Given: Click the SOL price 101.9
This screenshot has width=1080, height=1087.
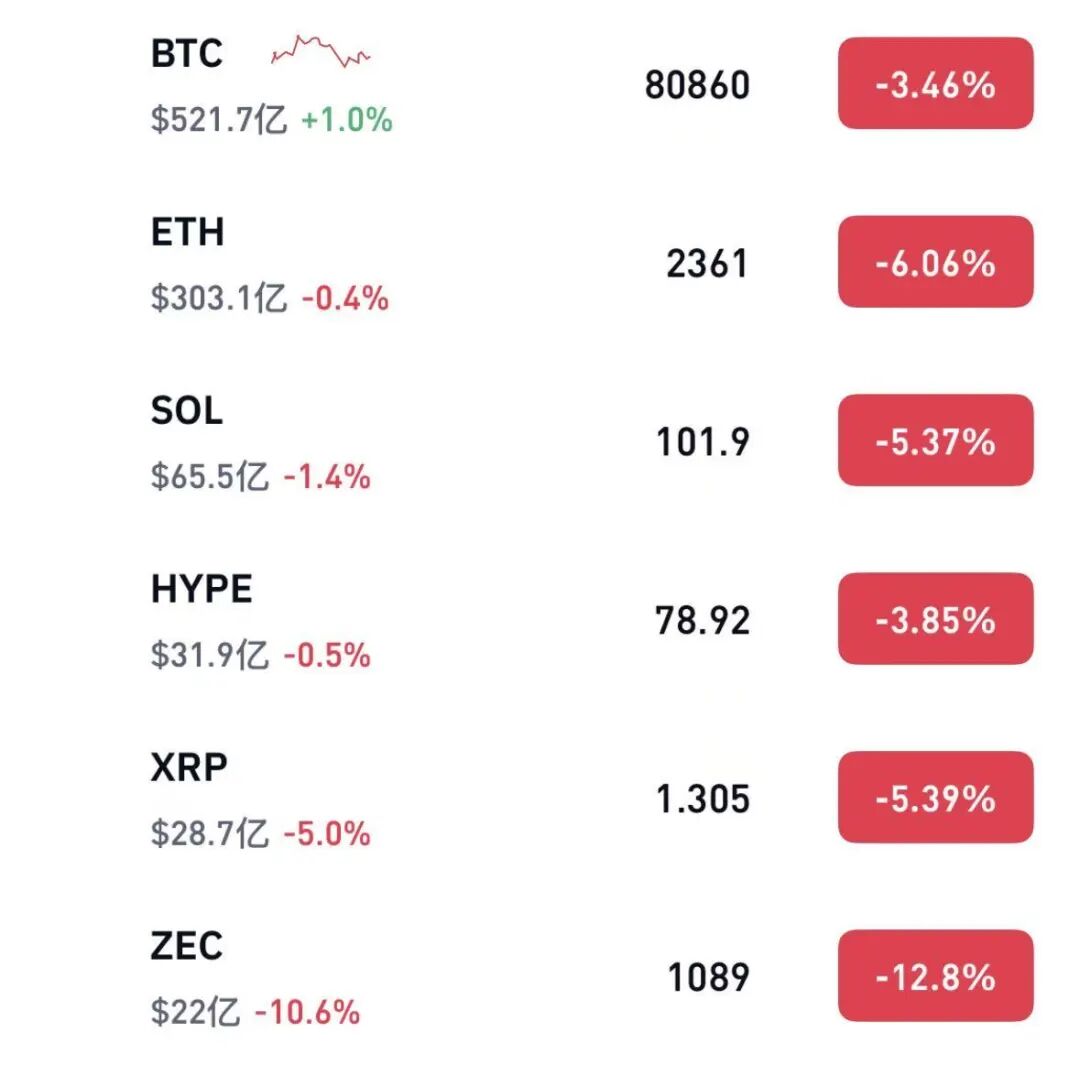Looking at the screenshot, I should [703, 442].
